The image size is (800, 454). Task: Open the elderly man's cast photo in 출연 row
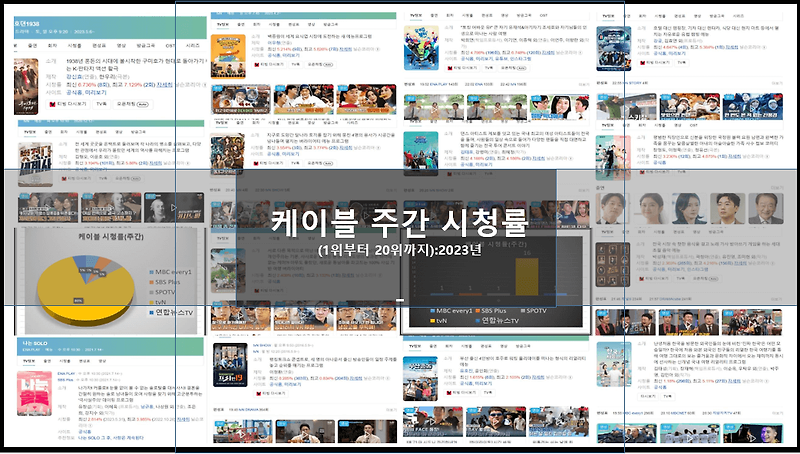coord(765,208)
